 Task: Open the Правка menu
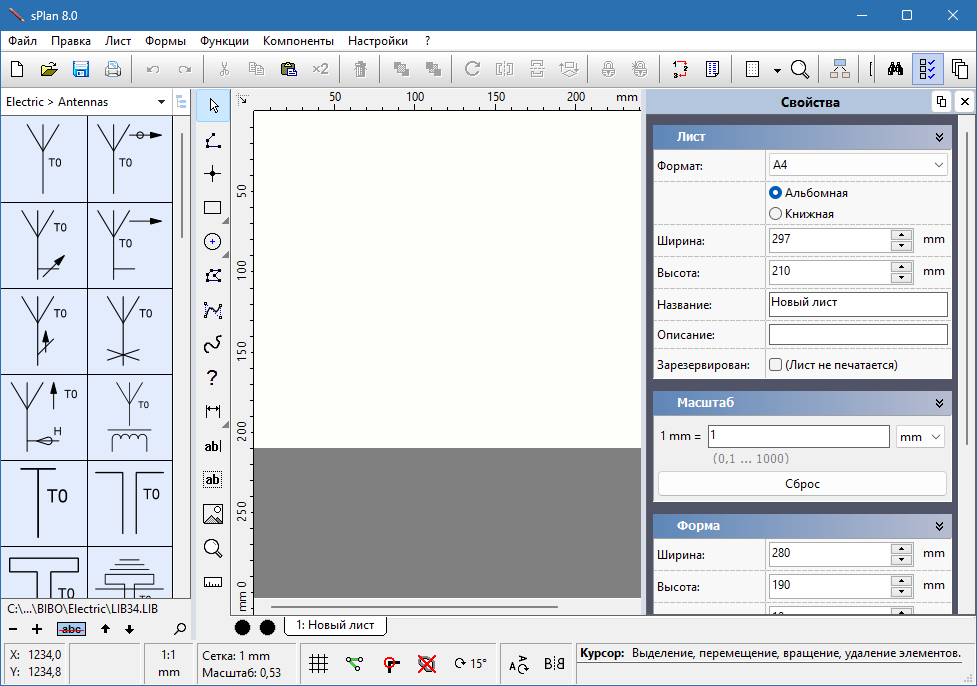point(70,41)
